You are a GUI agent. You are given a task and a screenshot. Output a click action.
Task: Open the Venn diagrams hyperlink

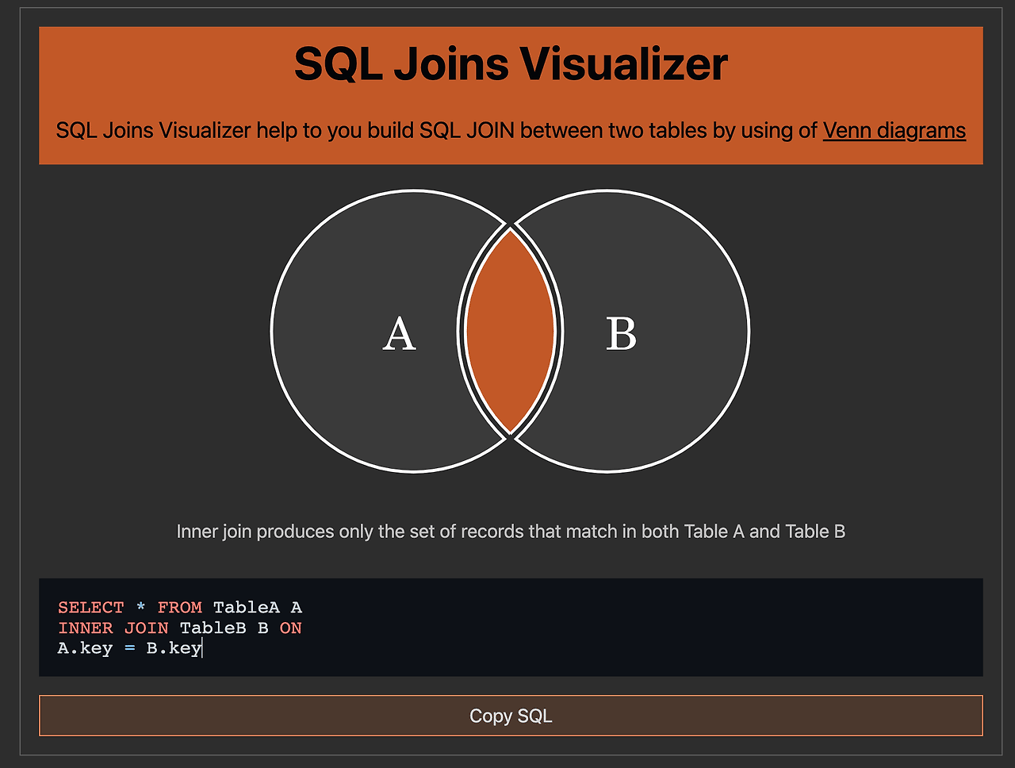coord(893,130)
